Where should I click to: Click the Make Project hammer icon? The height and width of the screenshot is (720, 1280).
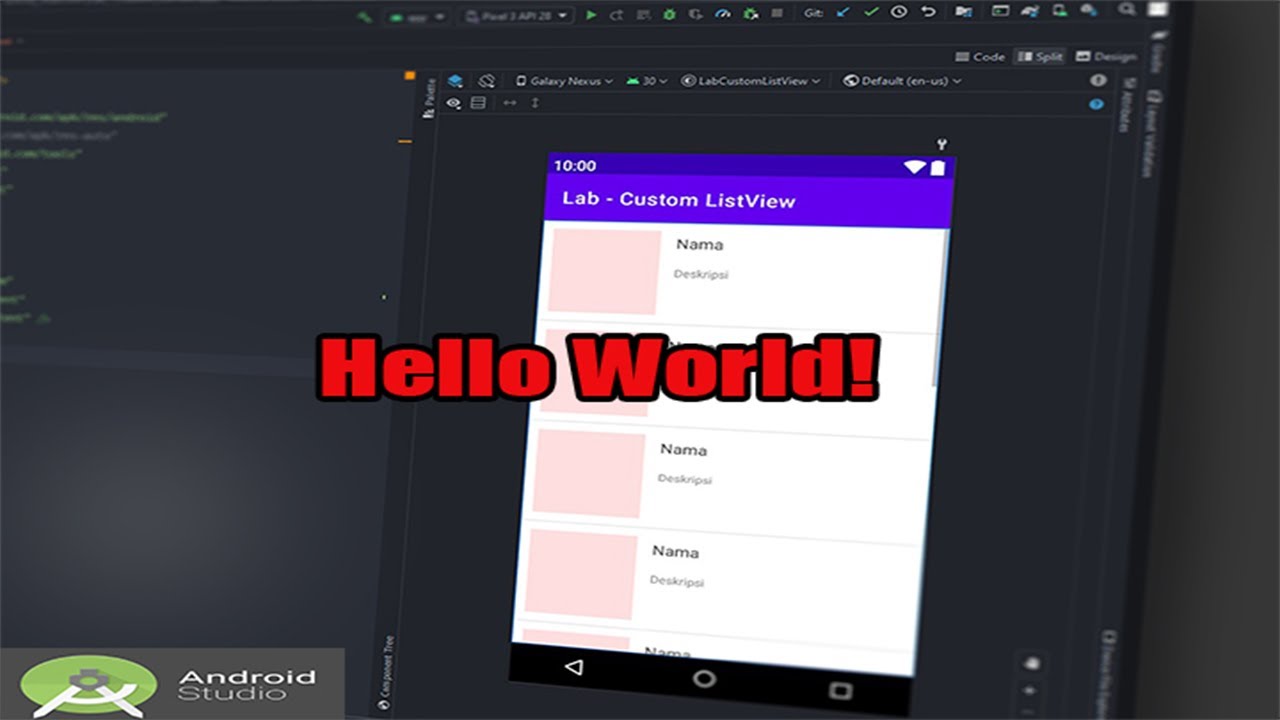coord(366,16)
